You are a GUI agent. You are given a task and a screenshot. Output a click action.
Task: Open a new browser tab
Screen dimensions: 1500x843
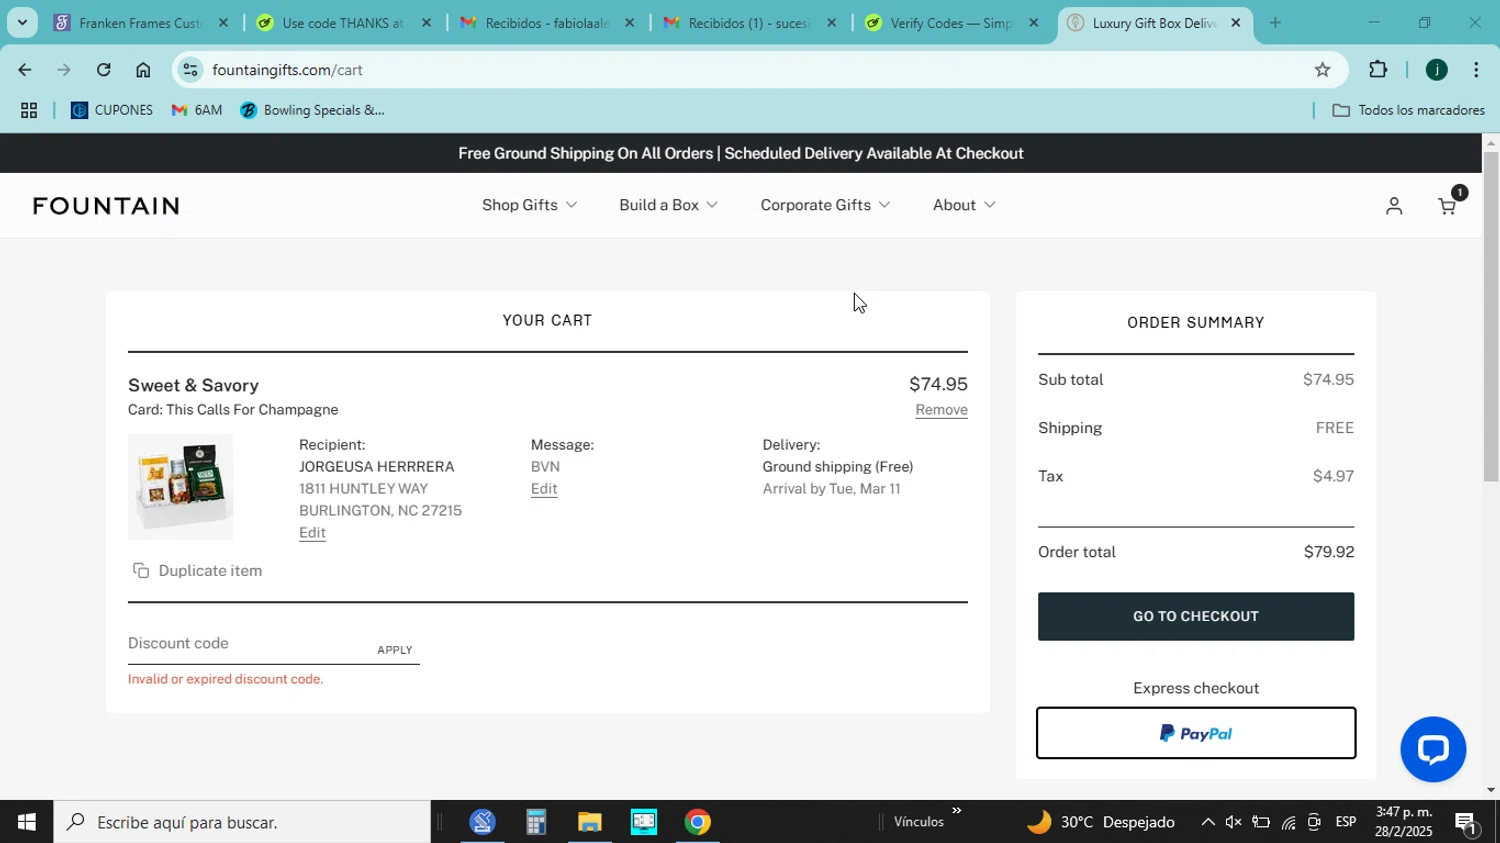coord(1275,23)
